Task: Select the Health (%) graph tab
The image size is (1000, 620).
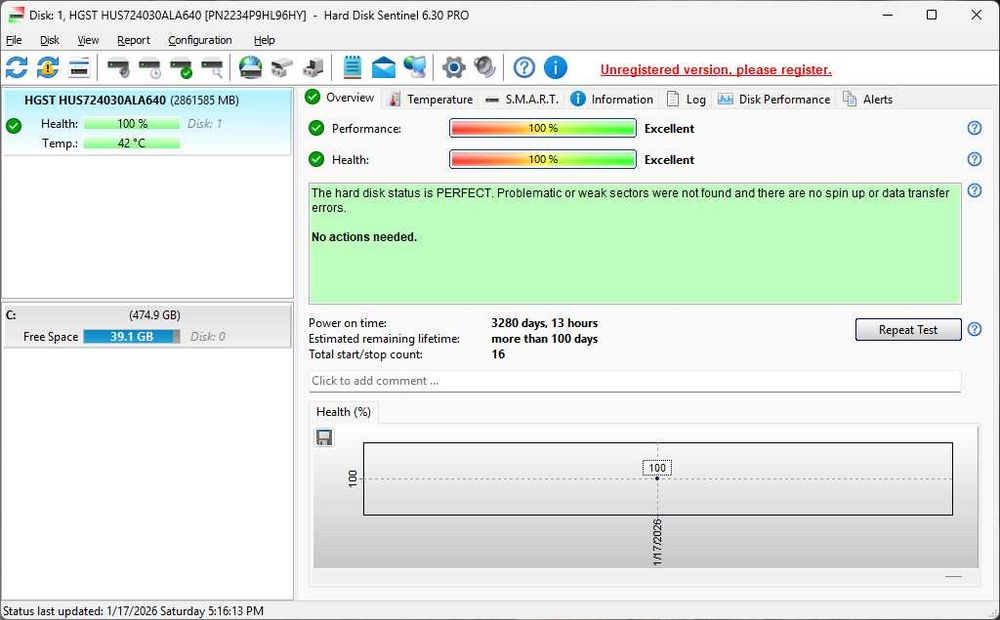Action: point(343,412)
